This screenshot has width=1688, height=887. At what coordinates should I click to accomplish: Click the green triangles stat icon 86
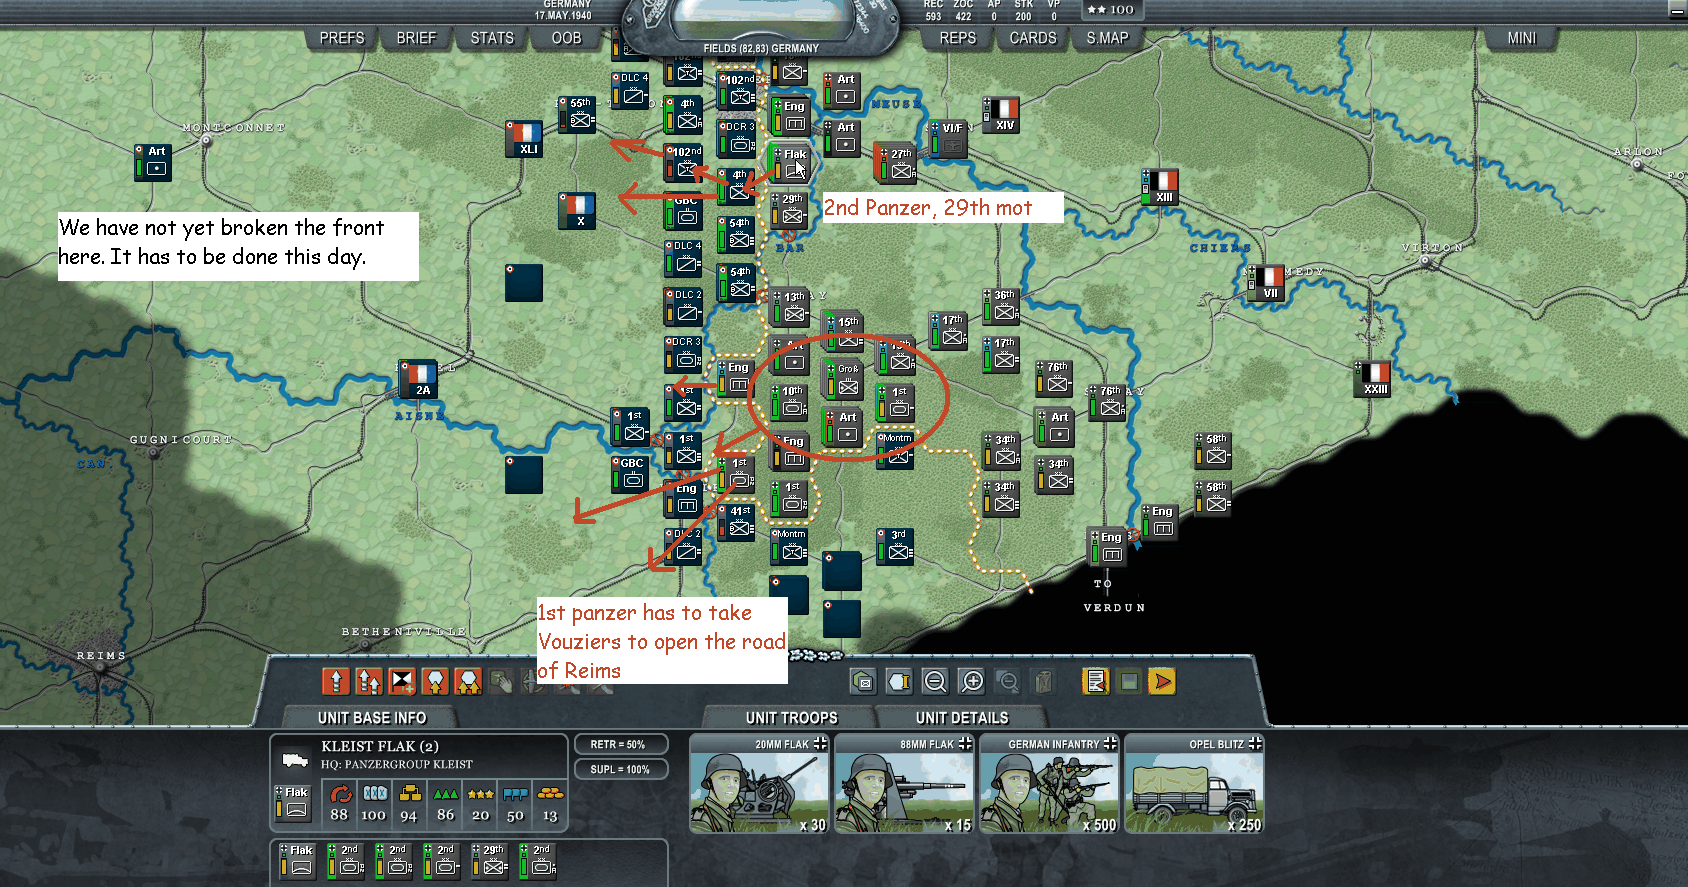pos(445,794)
